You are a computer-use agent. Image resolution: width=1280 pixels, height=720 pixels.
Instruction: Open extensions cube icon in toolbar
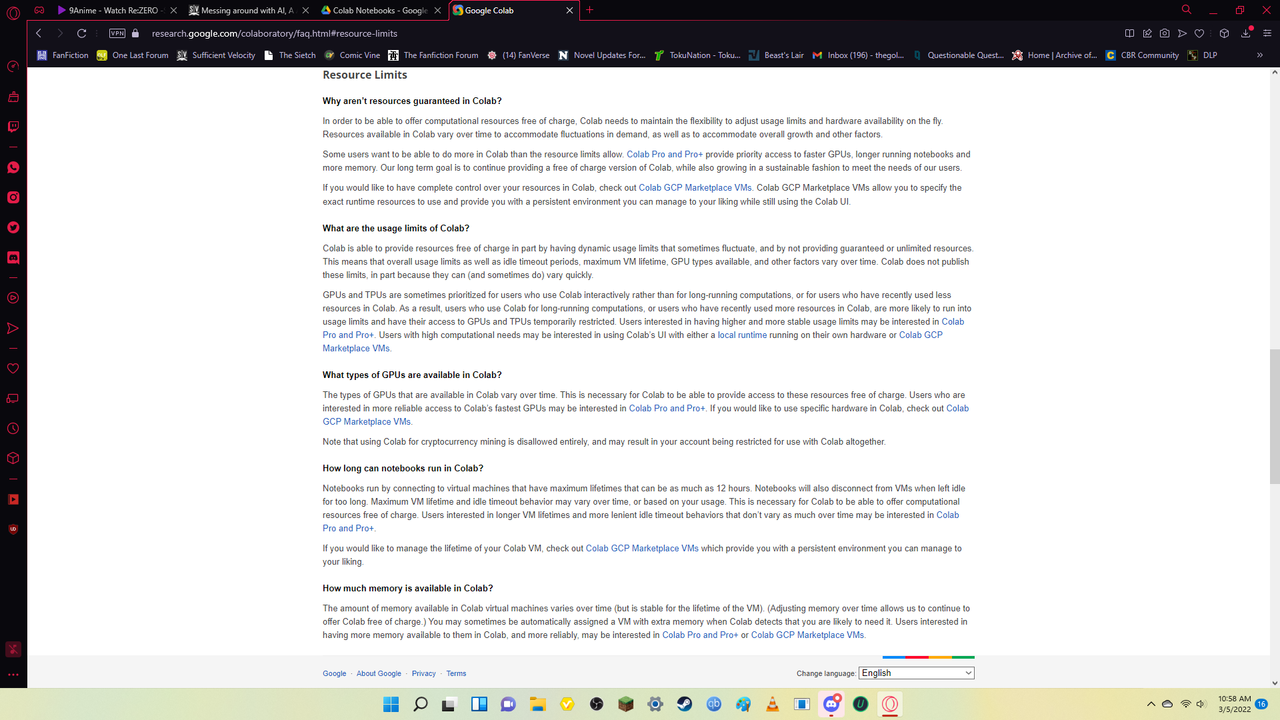[x=1224, y=33]
